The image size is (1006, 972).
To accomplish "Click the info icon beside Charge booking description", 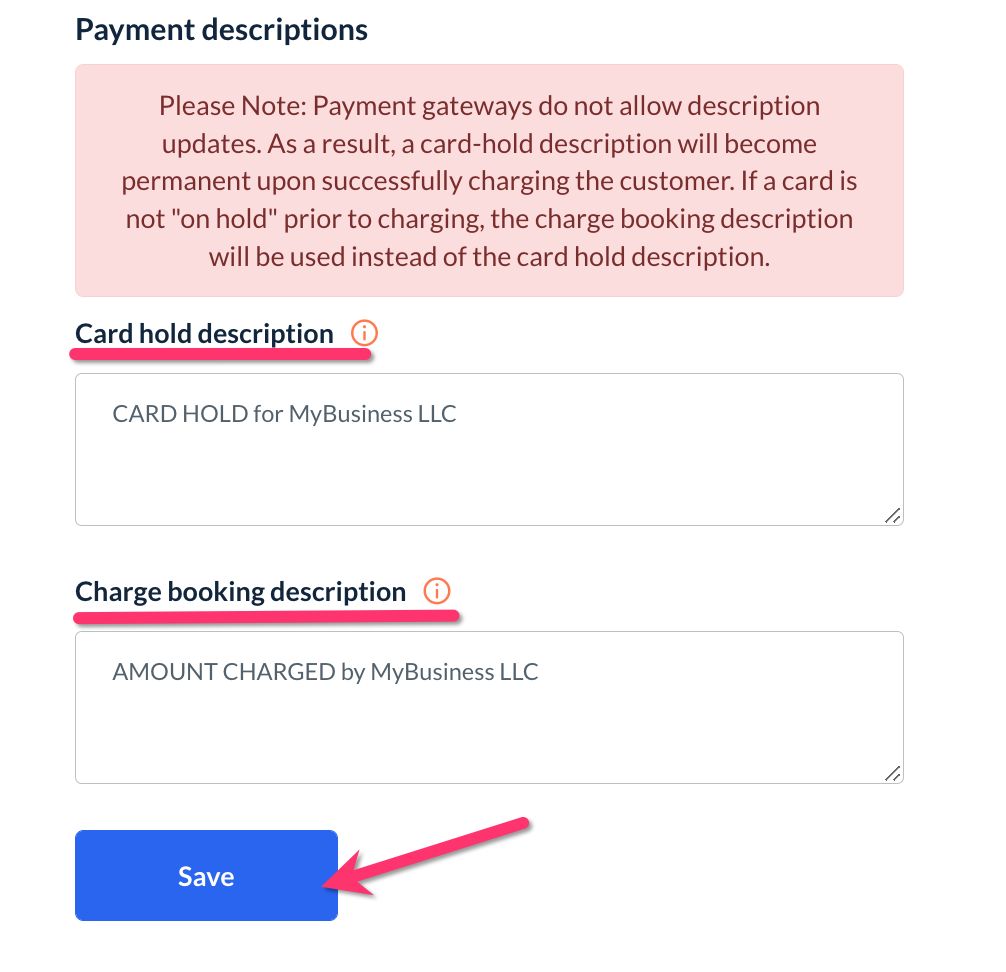I will click(436, 591).
